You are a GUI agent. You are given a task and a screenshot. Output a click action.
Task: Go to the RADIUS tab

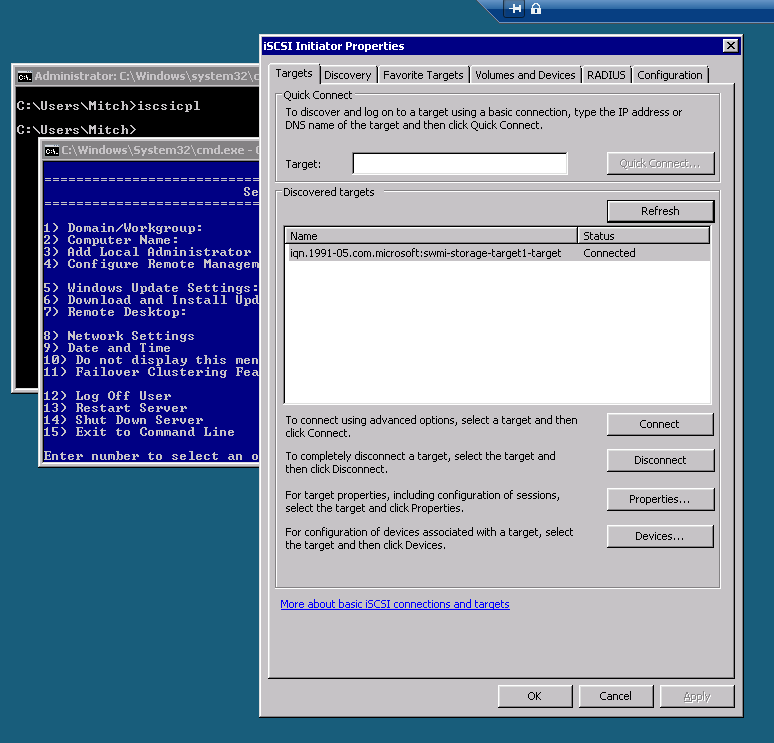point(606,75)
